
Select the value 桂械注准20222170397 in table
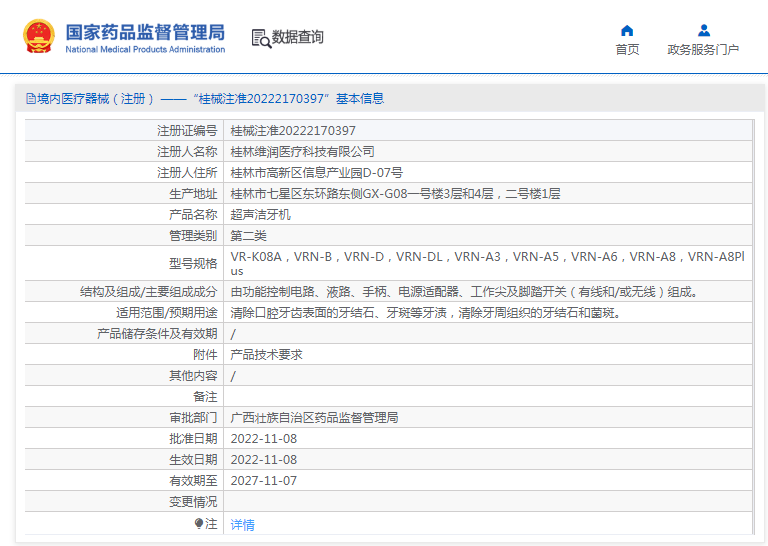click(x=293, y=131)
